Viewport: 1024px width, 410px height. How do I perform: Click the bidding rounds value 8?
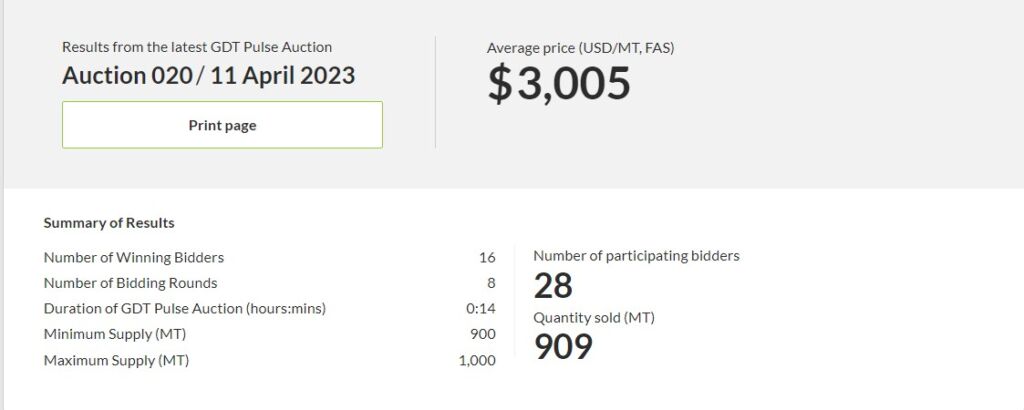coord(491,283)
